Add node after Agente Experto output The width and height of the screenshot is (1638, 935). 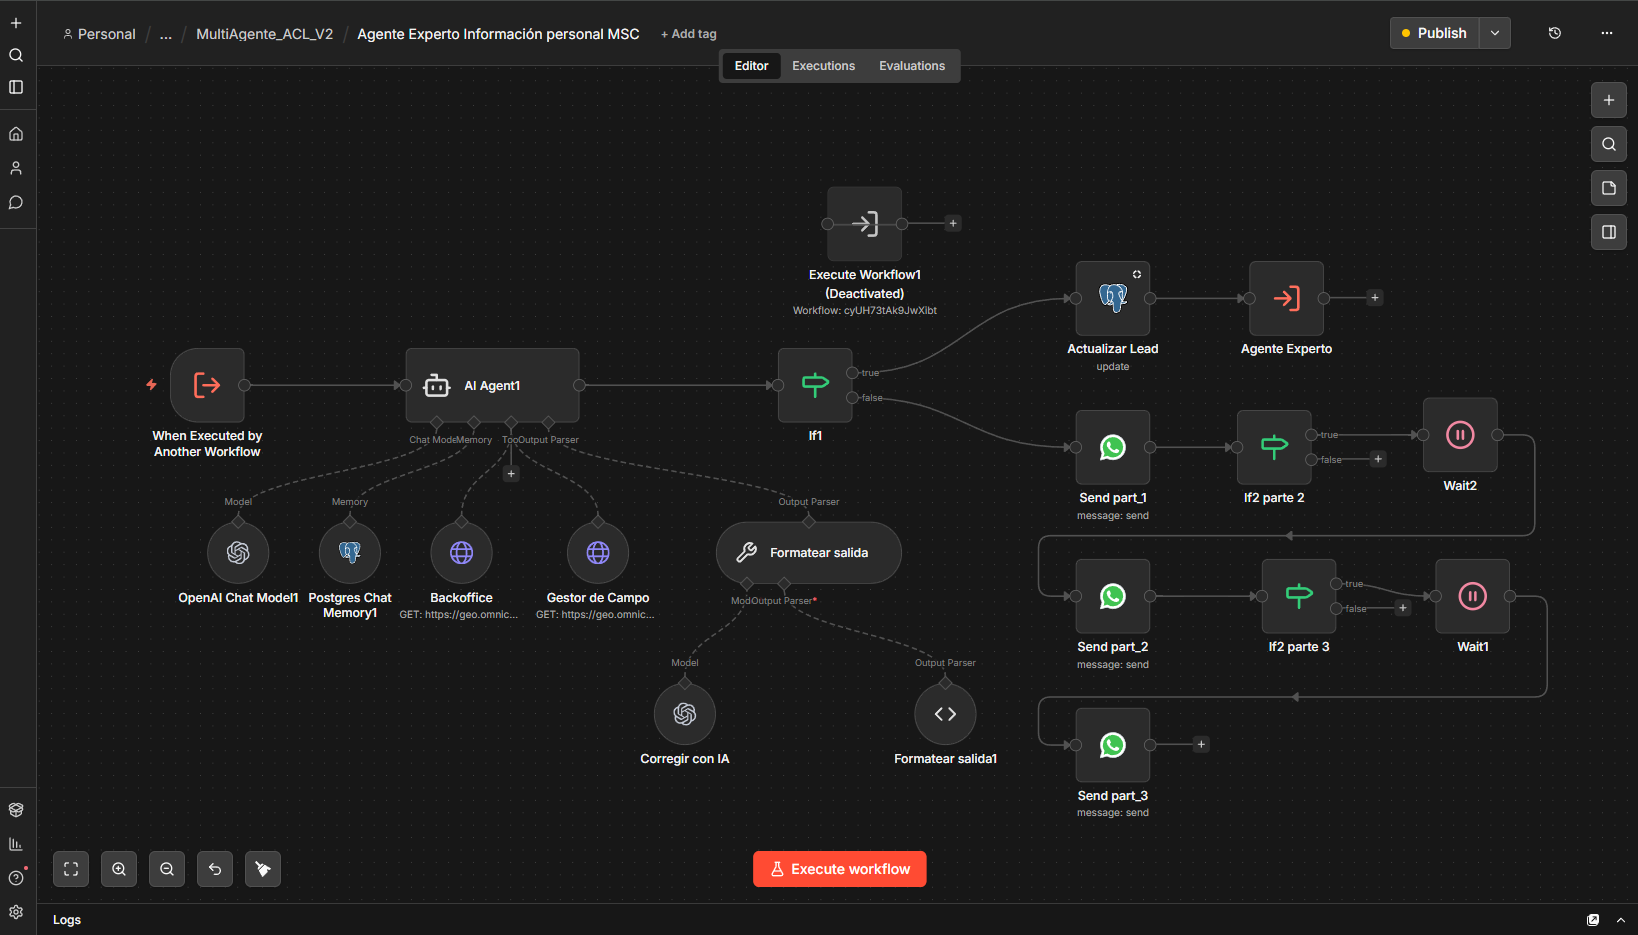[x=1375, y=298]
